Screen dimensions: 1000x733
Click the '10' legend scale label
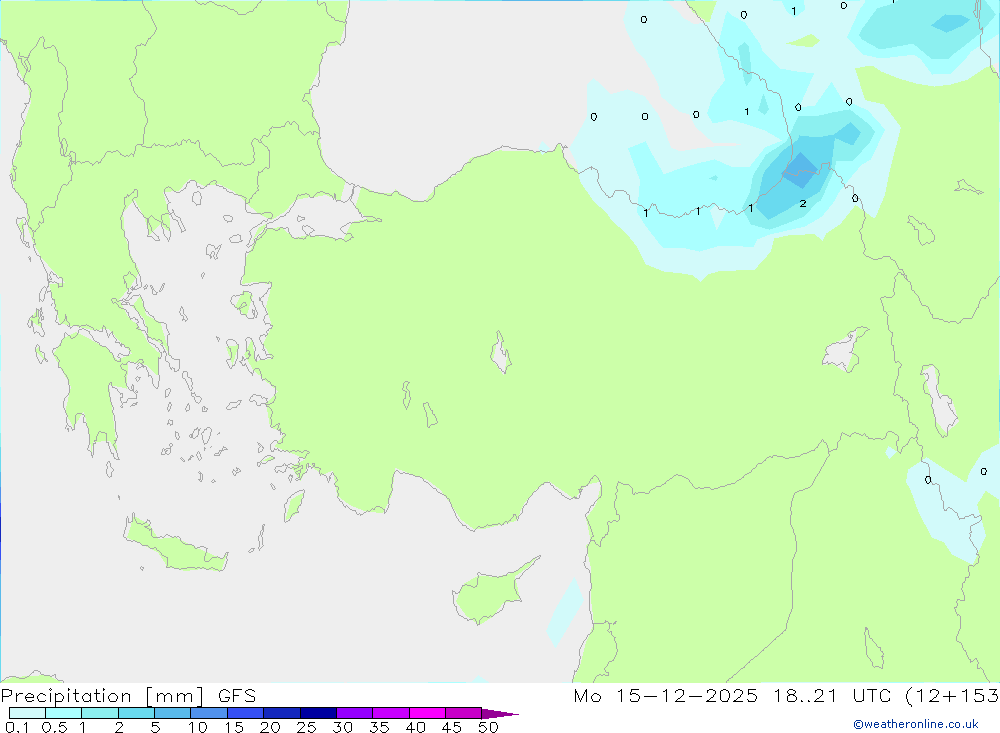(198, 727)
